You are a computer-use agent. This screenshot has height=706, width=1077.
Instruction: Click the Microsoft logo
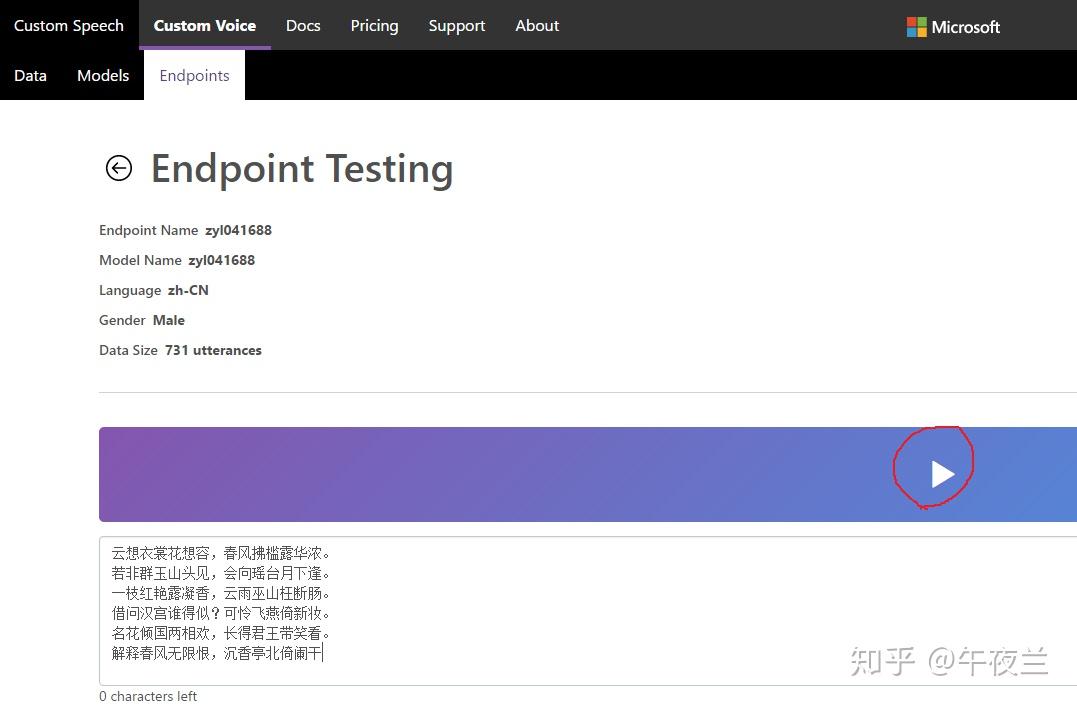pos(953,27)
